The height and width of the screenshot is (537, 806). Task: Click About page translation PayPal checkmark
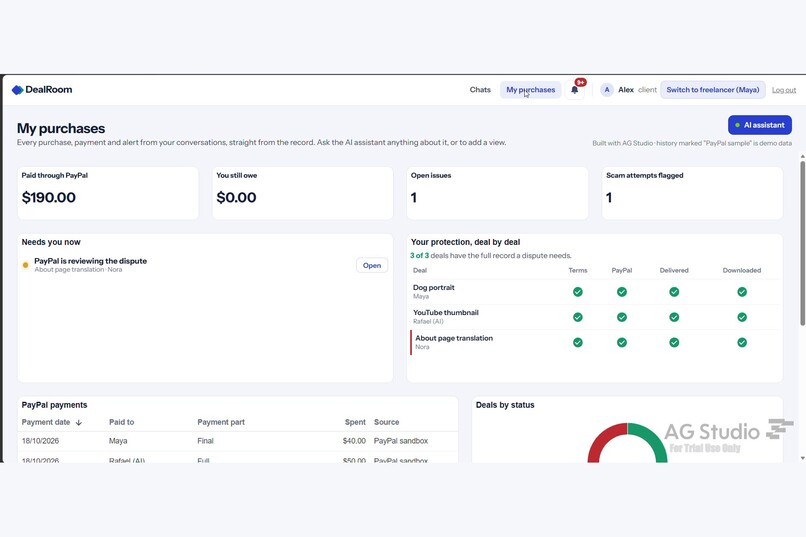point(622,342)
